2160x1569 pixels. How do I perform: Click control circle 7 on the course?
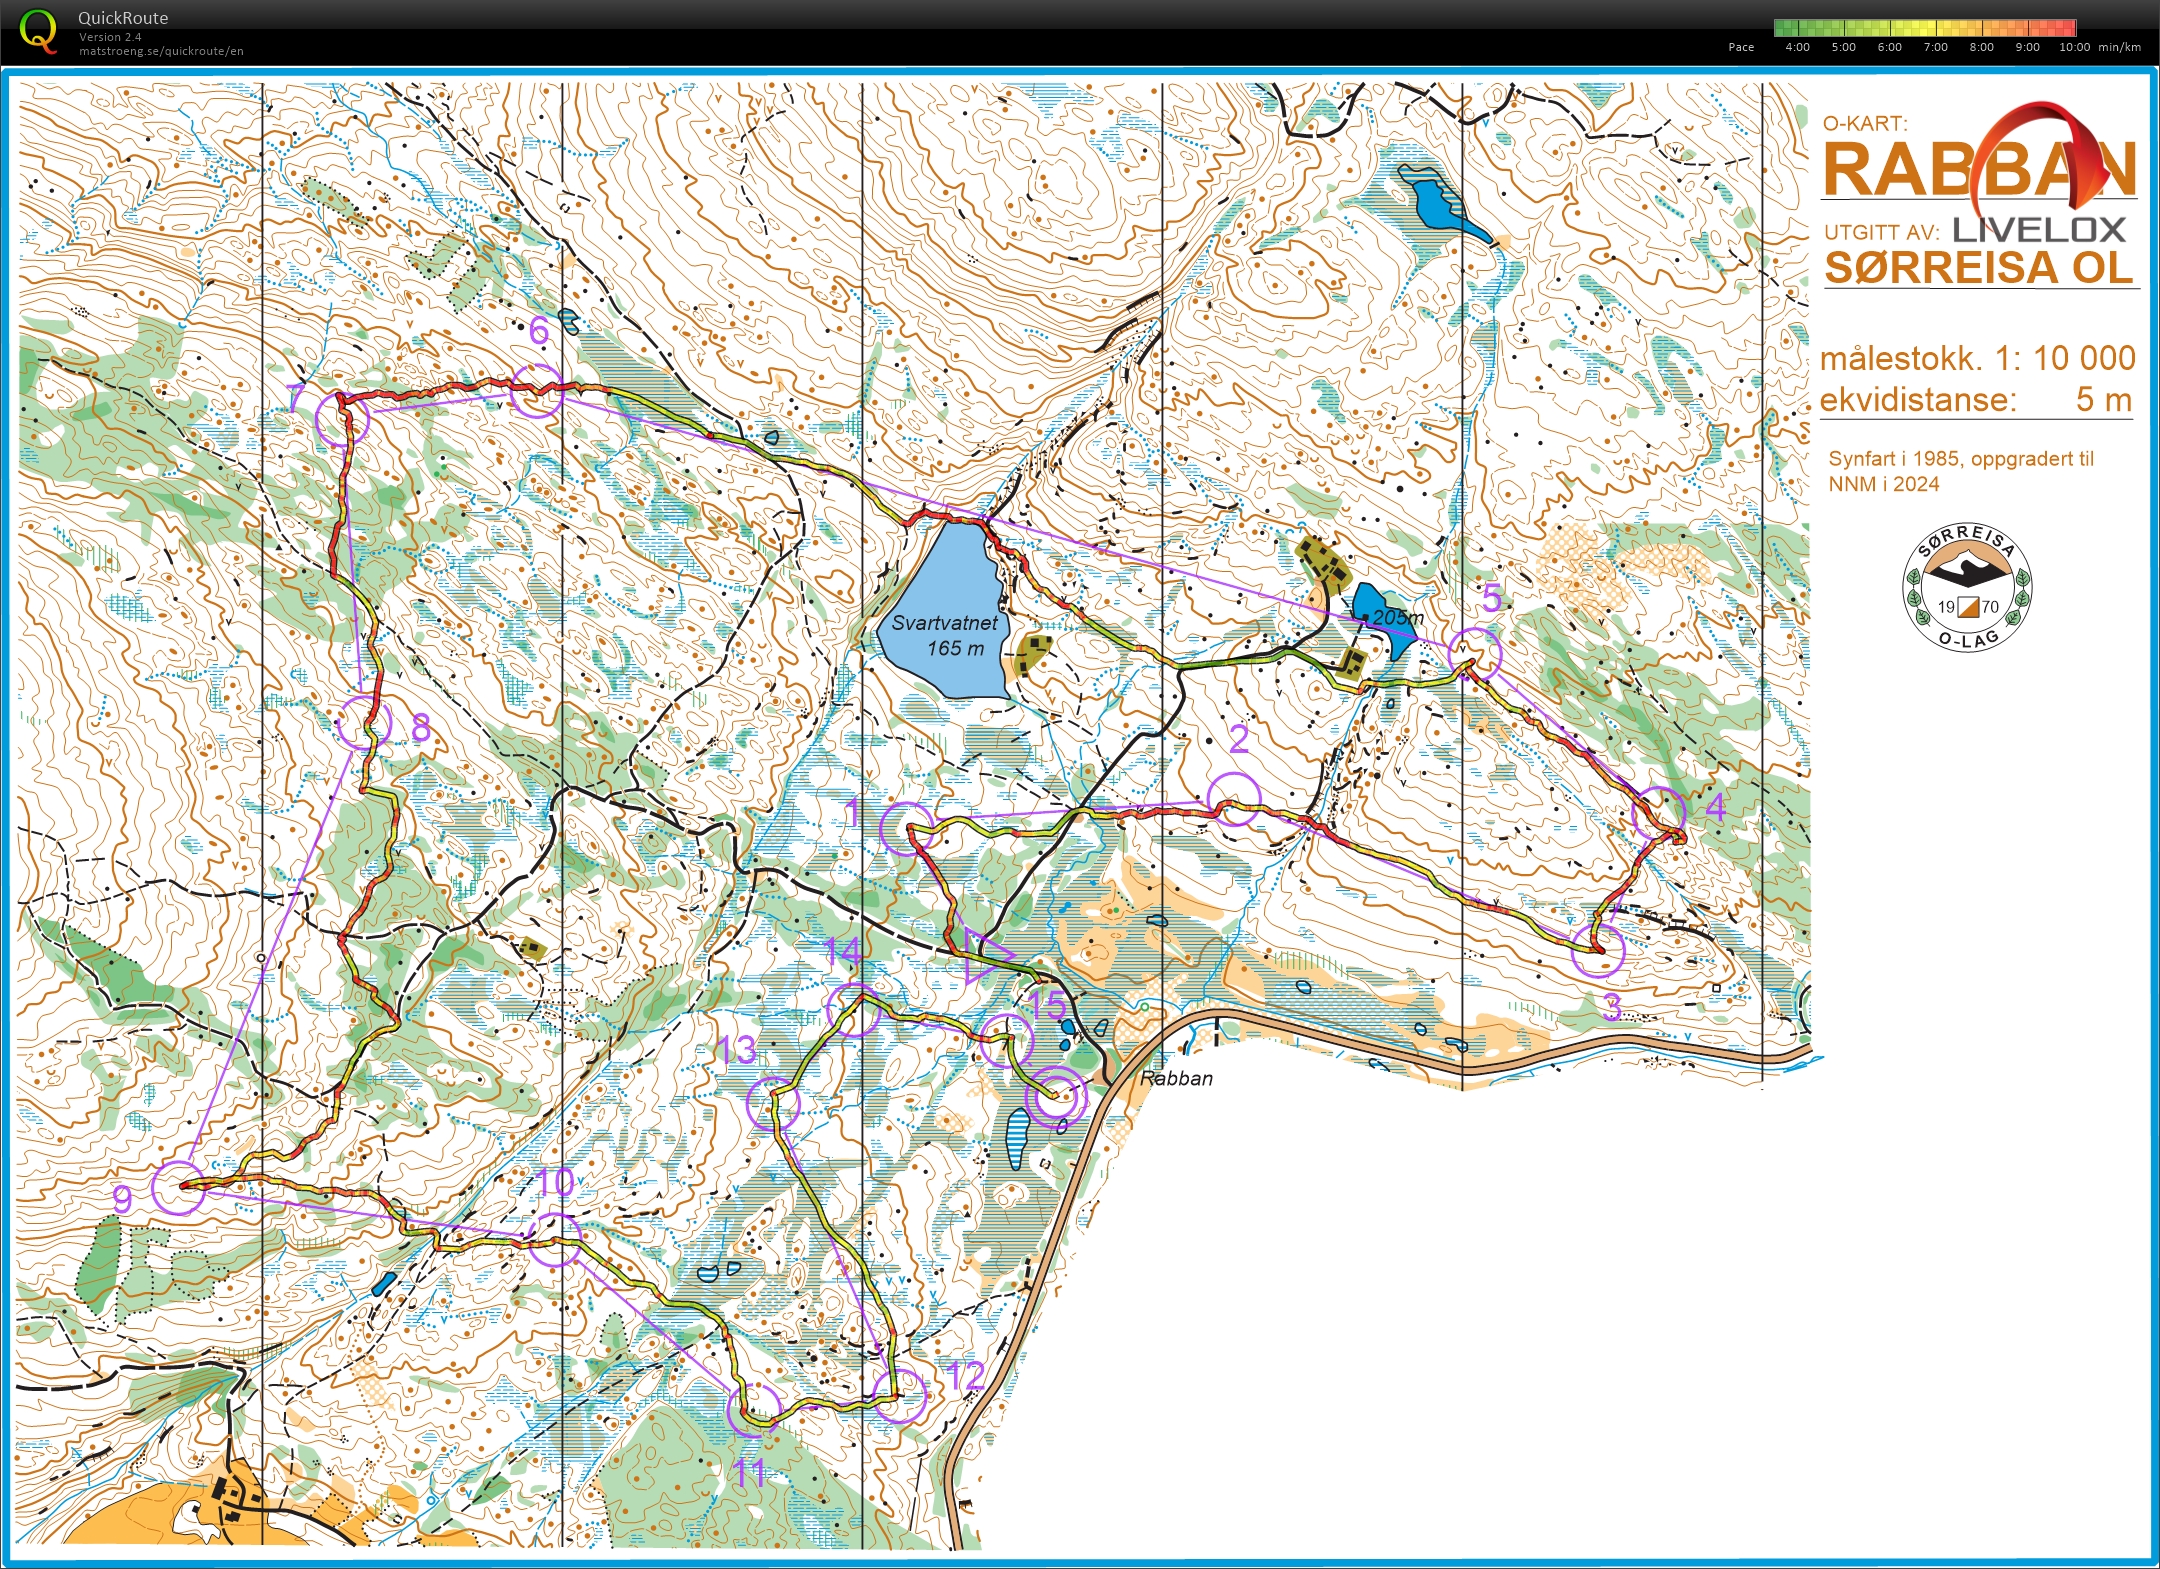click(342, 418)
